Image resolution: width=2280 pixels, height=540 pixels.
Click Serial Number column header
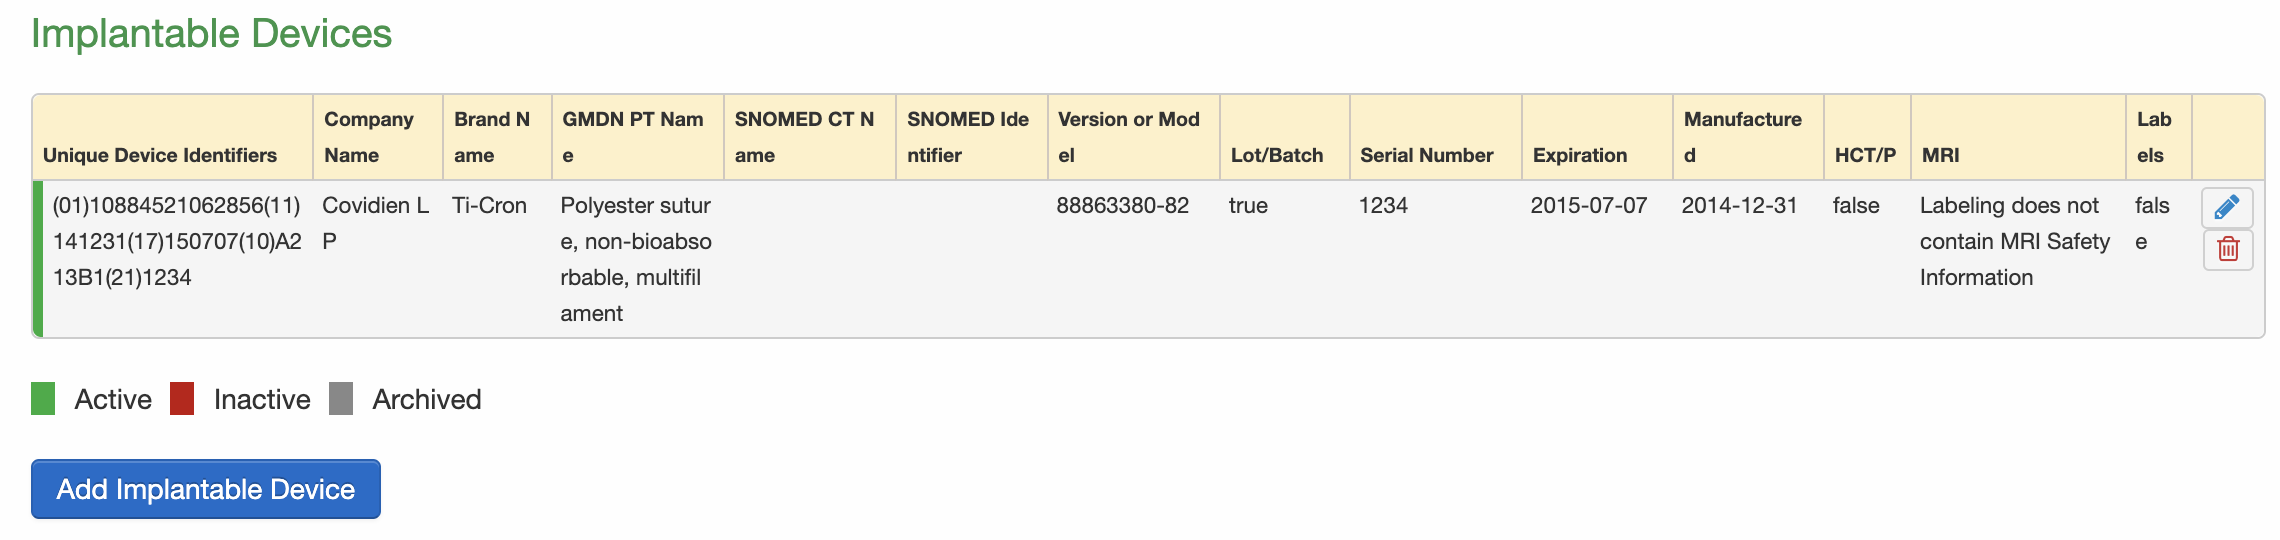(1426, 155)
